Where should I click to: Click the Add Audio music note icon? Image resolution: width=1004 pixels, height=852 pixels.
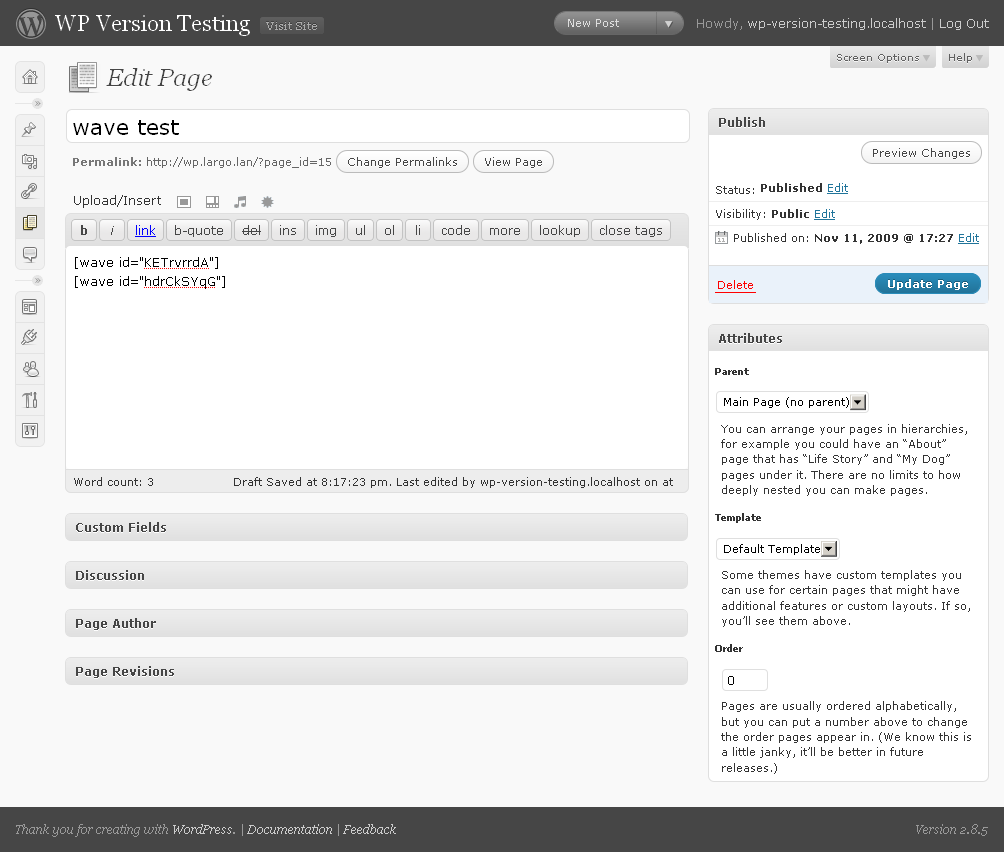coord(240,202)
